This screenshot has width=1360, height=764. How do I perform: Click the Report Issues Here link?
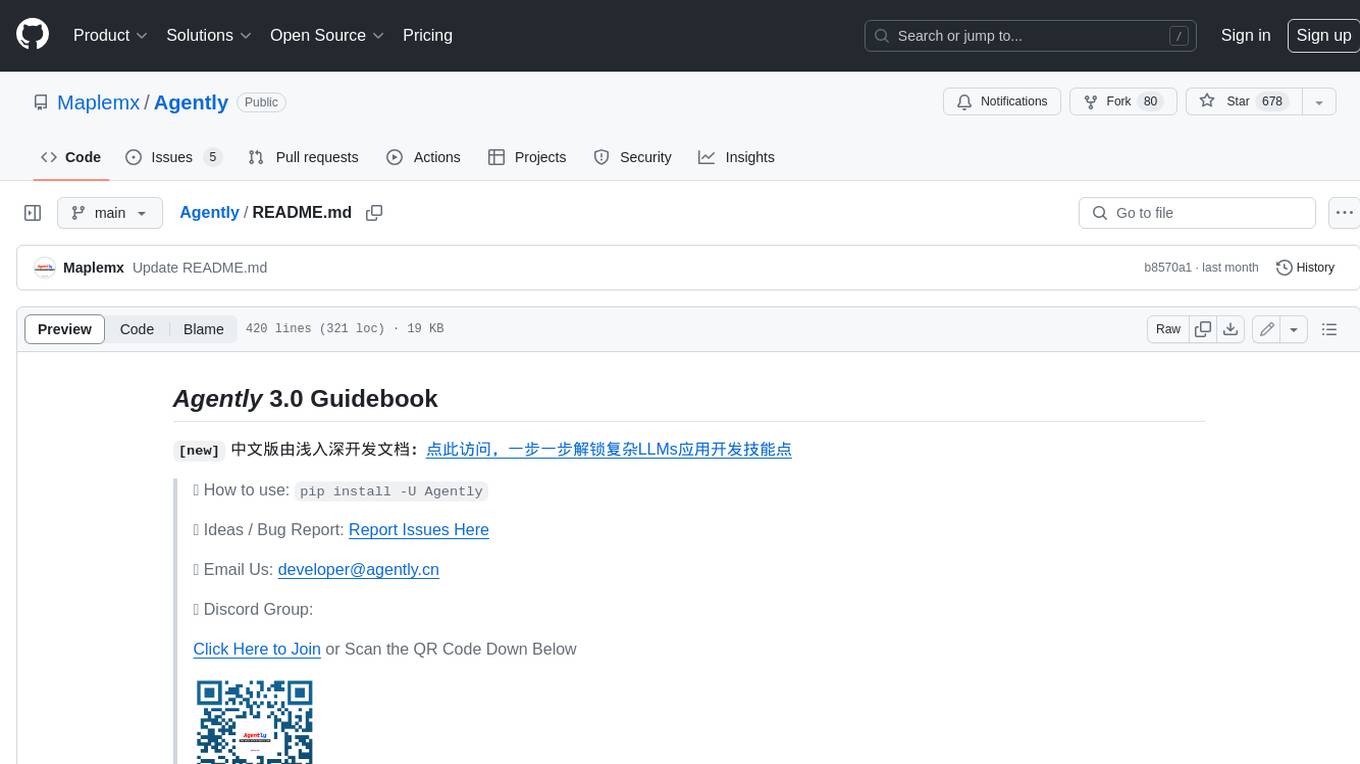point(419,529)
